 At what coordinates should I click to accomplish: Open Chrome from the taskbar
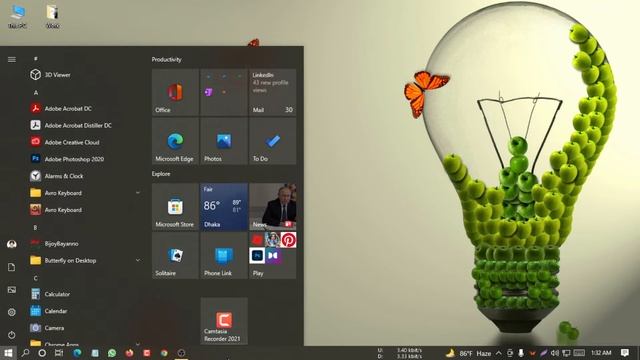164,353
